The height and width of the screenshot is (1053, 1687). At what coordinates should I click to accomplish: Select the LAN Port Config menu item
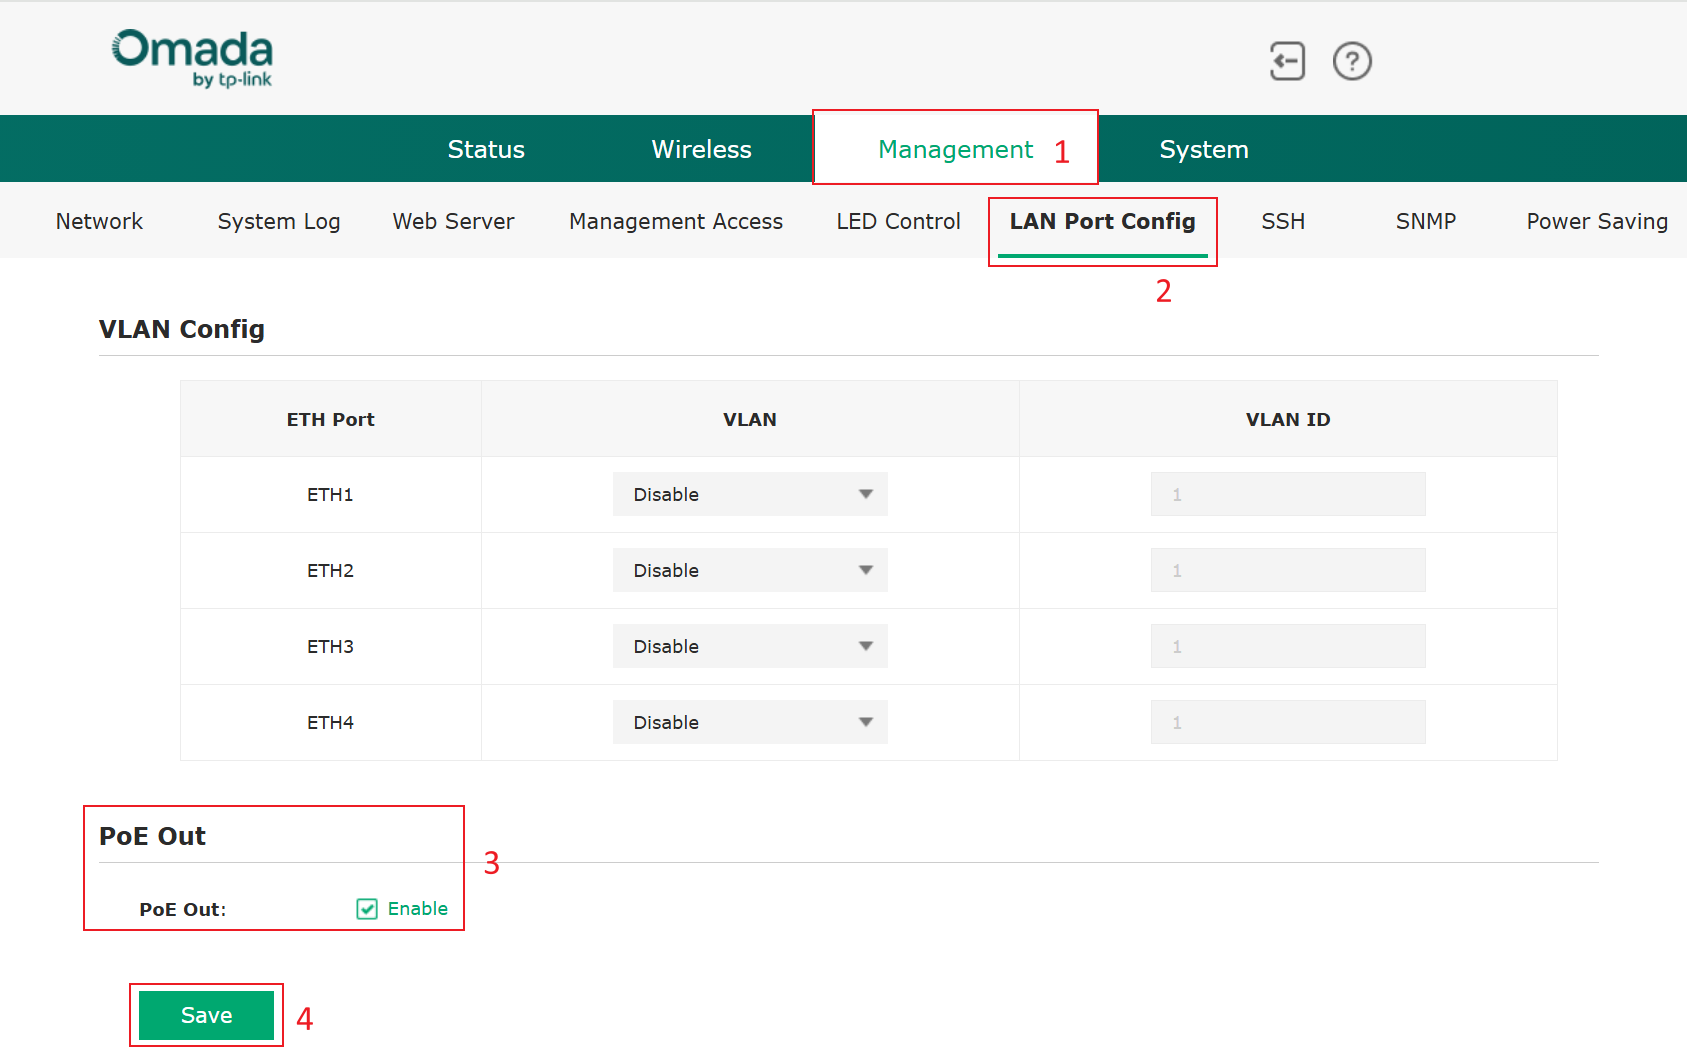coord(1102,221)
